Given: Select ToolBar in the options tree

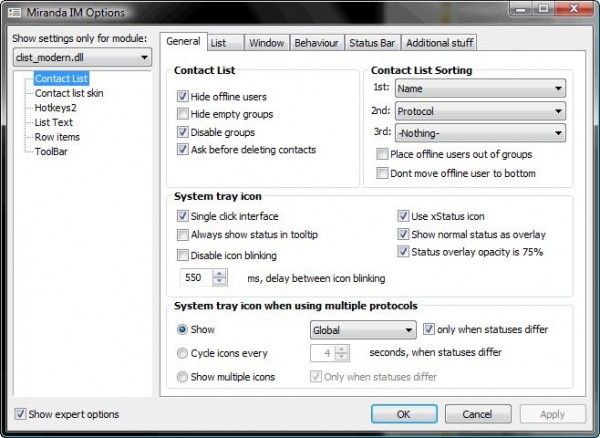Looking at the screenshot, I should [x=51, y=151].
